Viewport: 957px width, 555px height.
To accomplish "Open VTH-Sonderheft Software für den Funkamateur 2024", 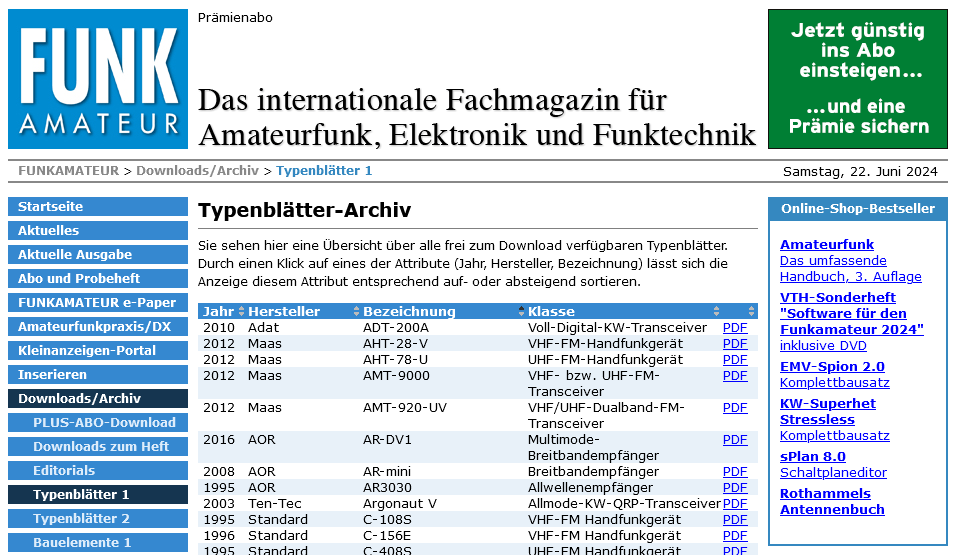I will 851,313.
